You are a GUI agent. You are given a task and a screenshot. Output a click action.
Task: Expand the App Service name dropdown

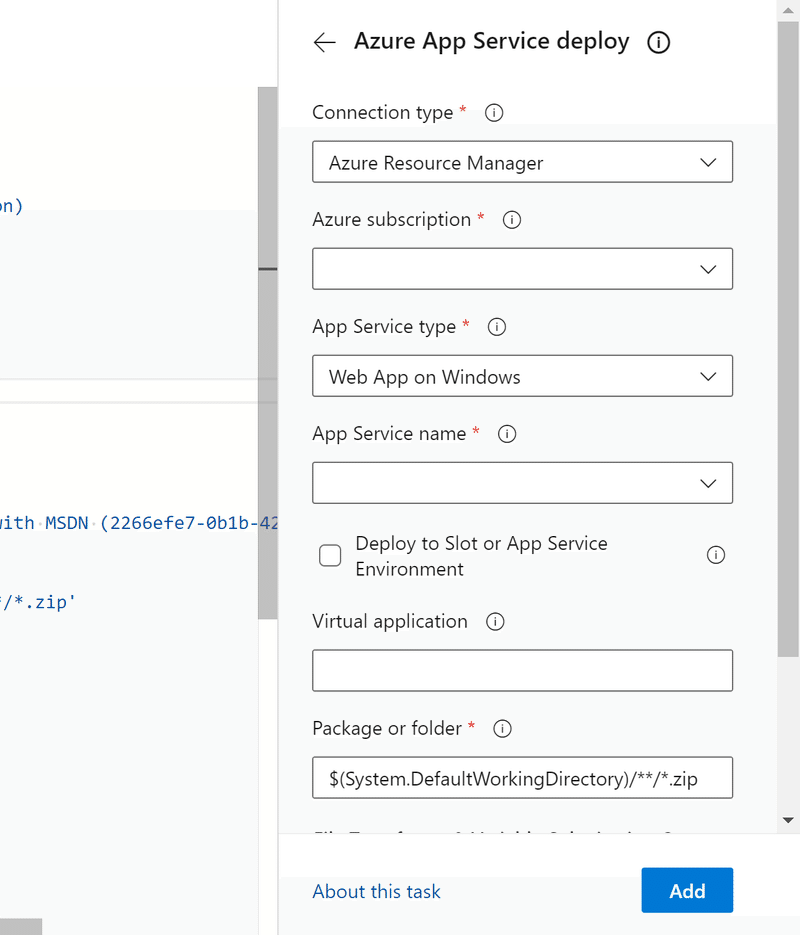point(522,483)
